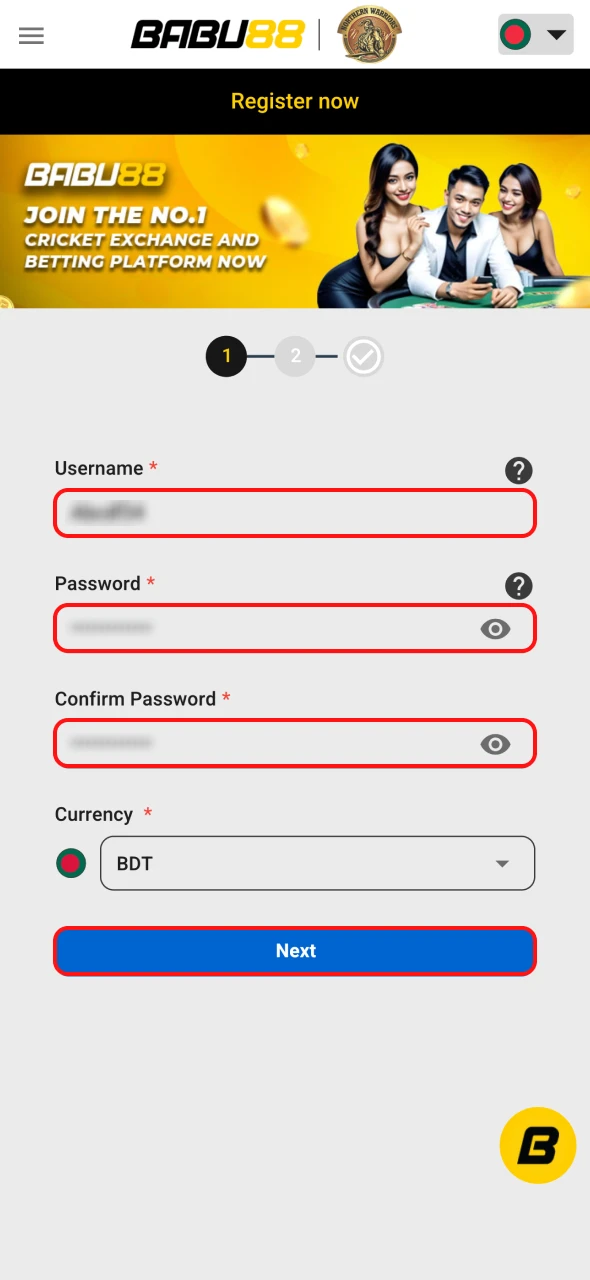Click the Babu88 logo in the header
Image resolution: width=590 pixels, height=1280 pixels.
point(217,34)
